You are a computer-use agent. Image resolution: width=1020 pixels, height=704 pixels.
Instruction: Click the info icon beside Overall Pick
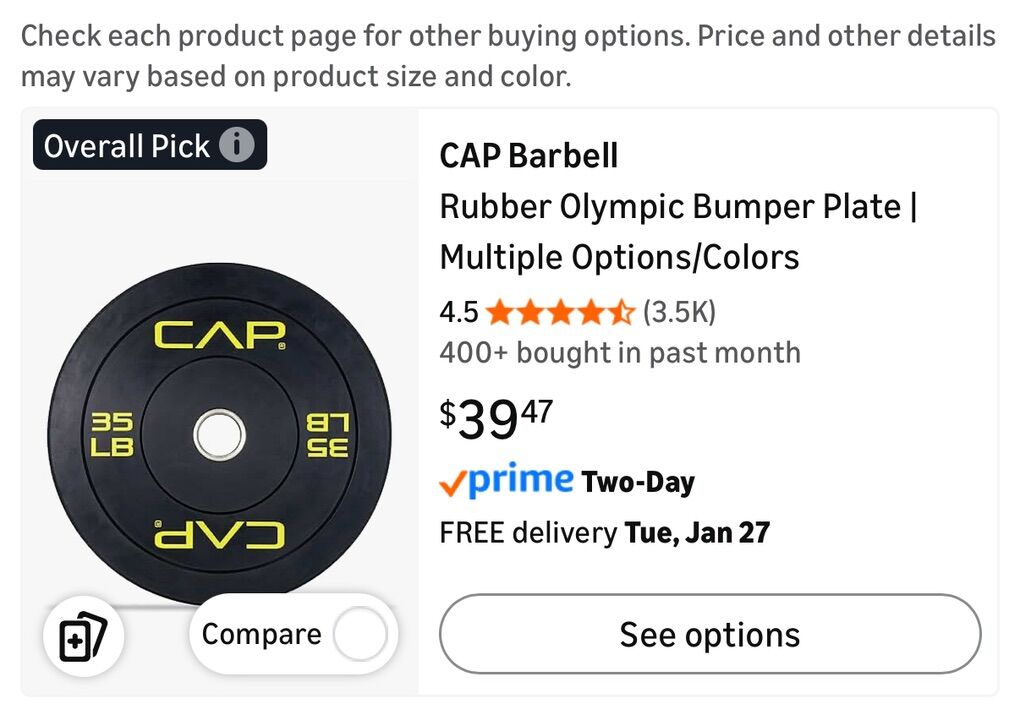(237, 146)
